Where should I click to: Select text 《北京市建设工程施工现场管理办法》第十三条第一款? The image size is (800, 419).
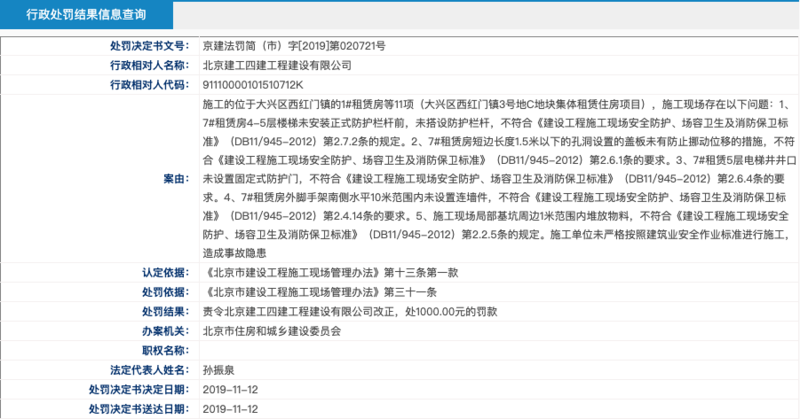pos(330,273)
